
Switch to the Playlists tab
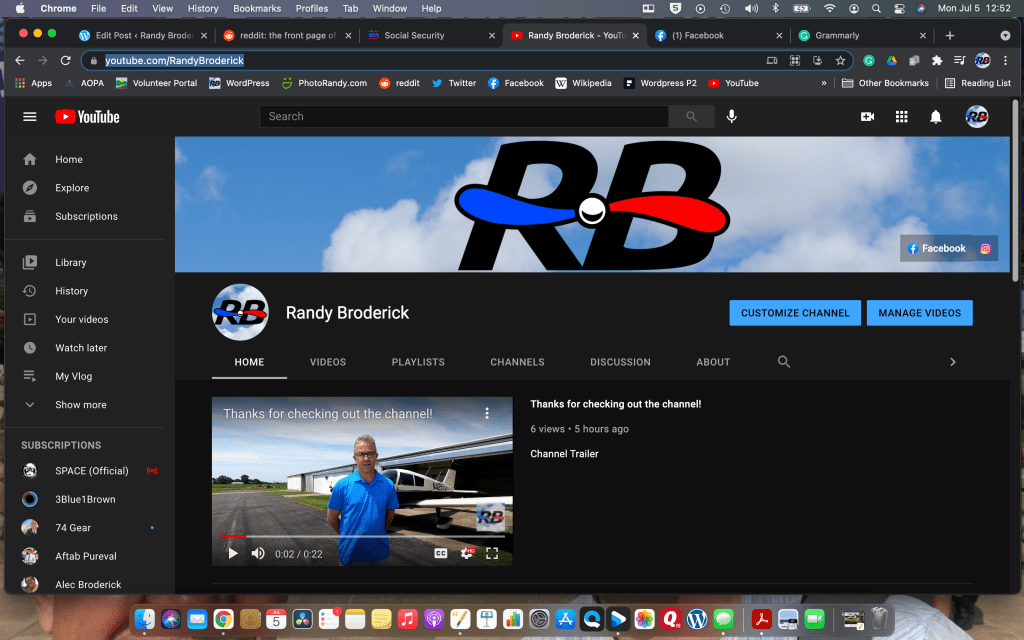[418, 362]
